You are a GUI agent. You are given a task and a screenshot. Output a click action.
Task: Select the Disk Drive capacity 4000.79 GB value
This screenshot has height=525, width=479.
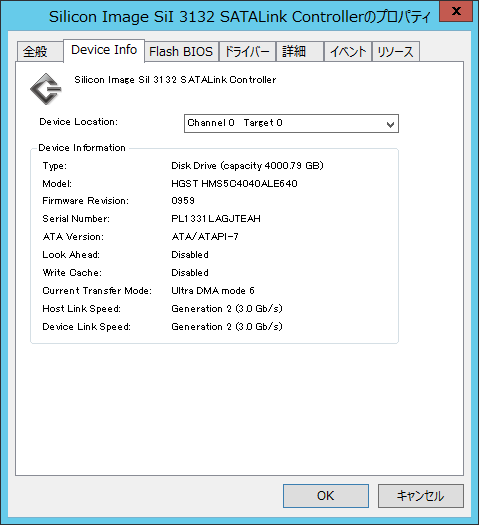[247, 166]
